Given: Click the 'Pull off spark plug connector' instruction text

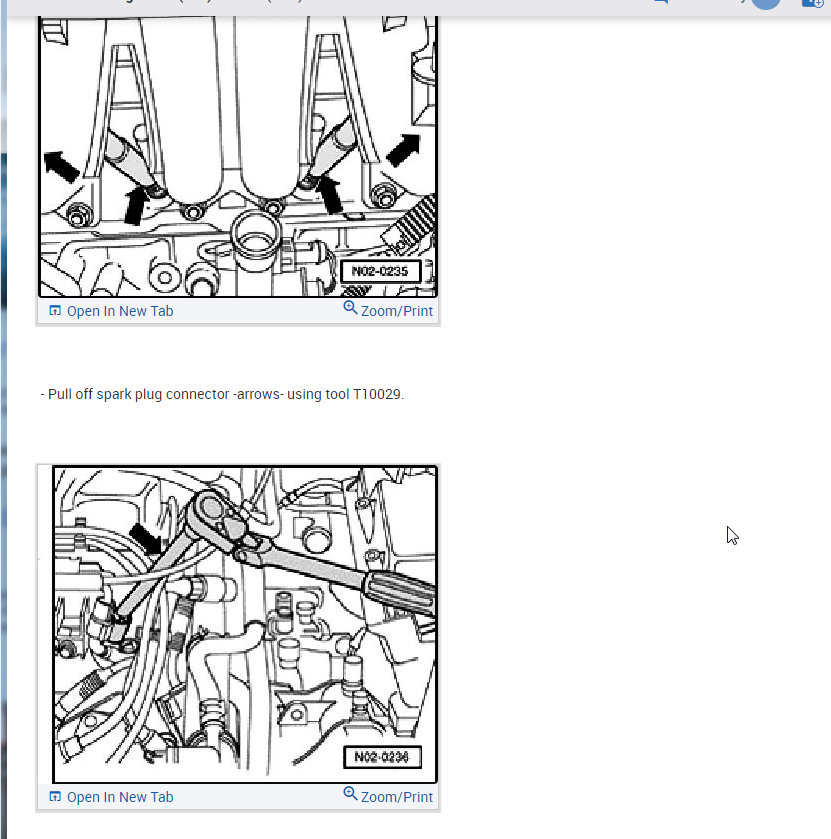Looking at the screenshot, I should (222, 394).
